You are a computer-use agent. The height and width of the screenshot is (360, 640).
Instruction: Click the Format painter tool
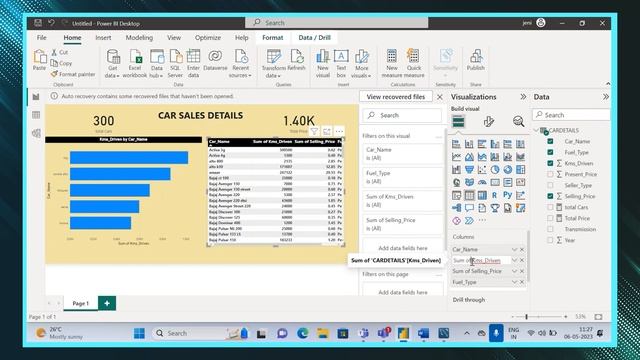point(73,74)
